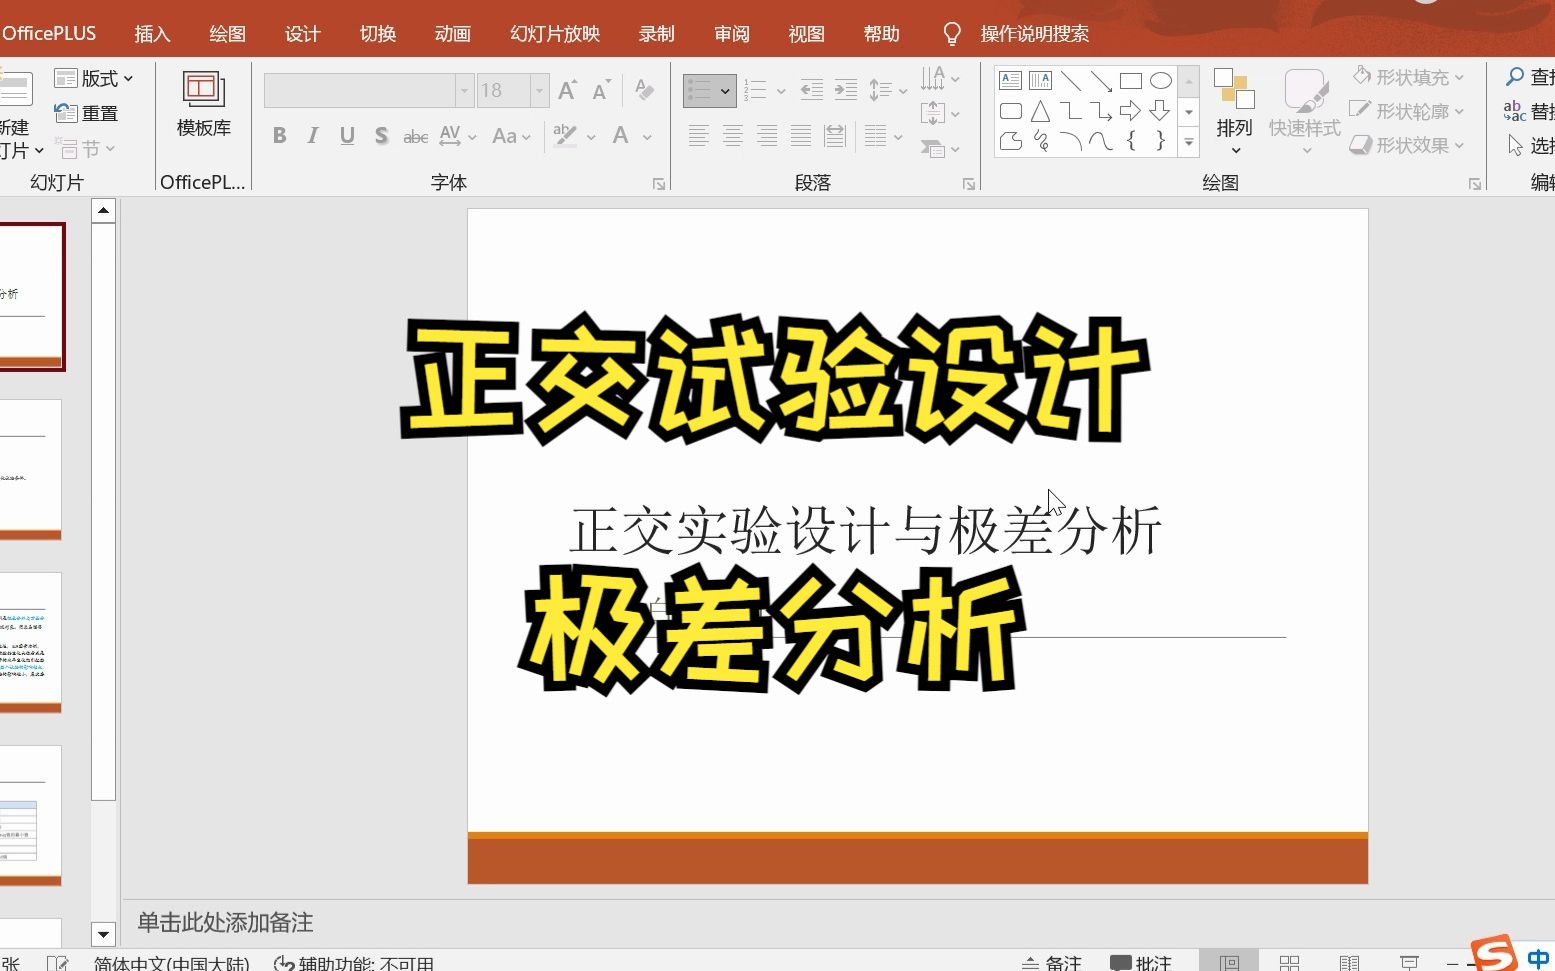
Task: Select the second slide thumbnail
Action: [30, 469]
